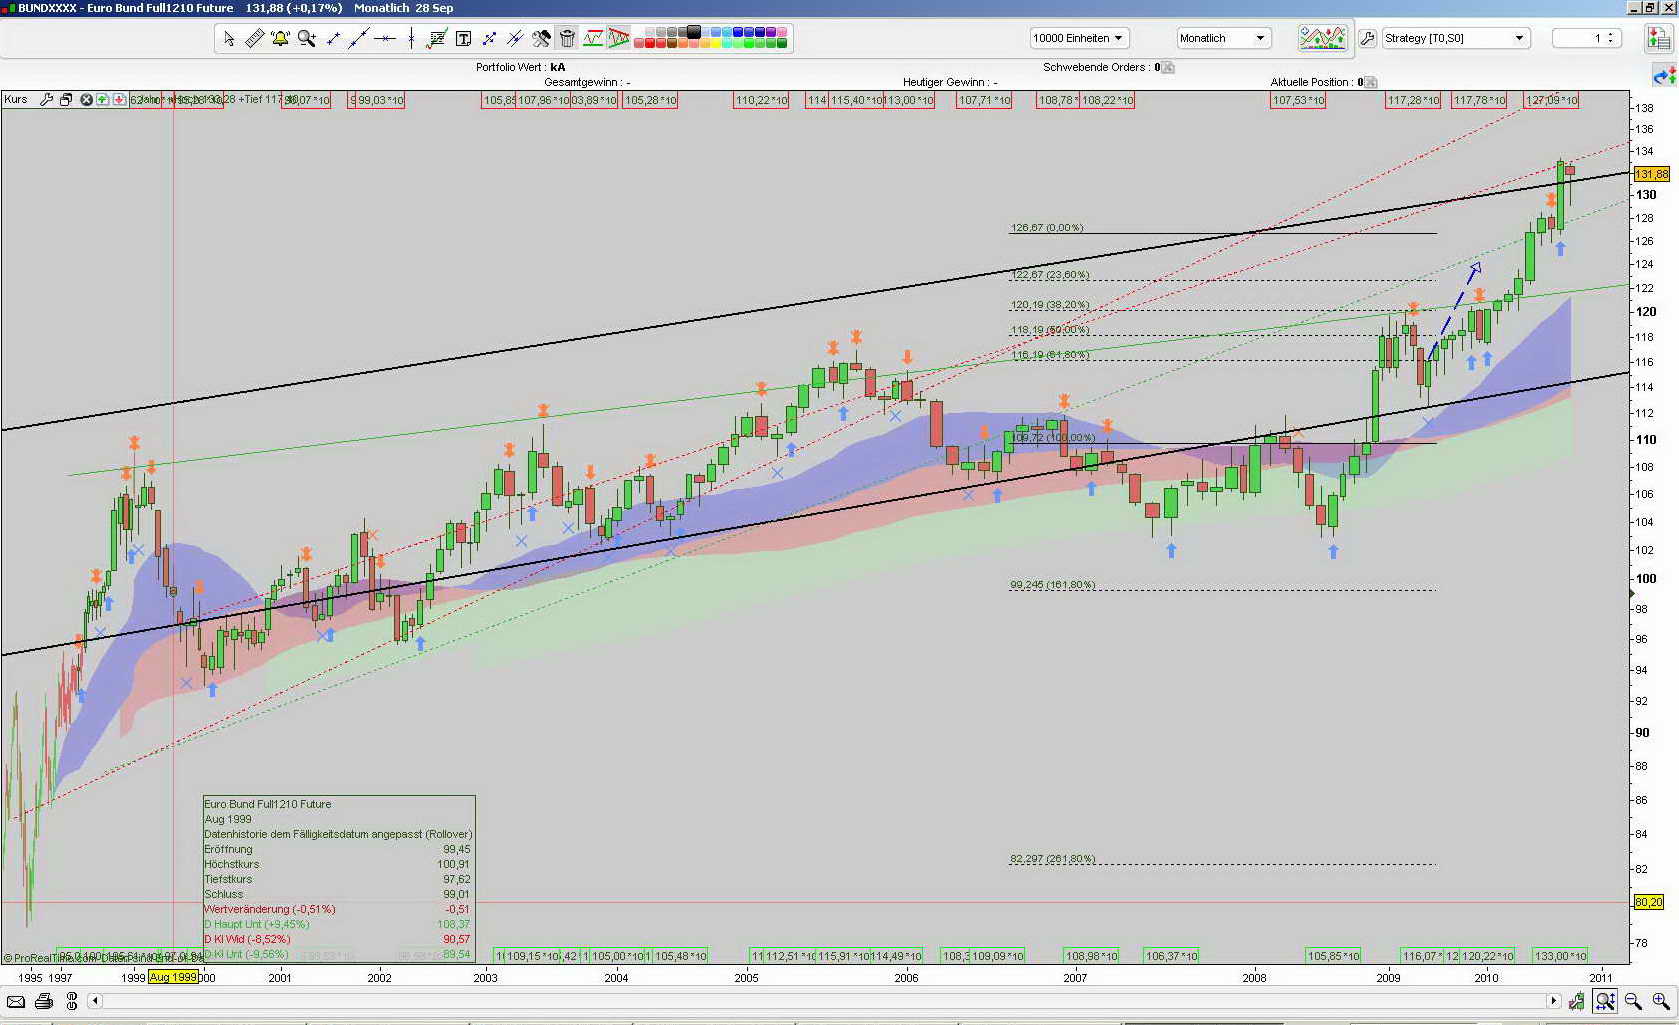Open the hammer and wrench settings tool

[541, 38]
